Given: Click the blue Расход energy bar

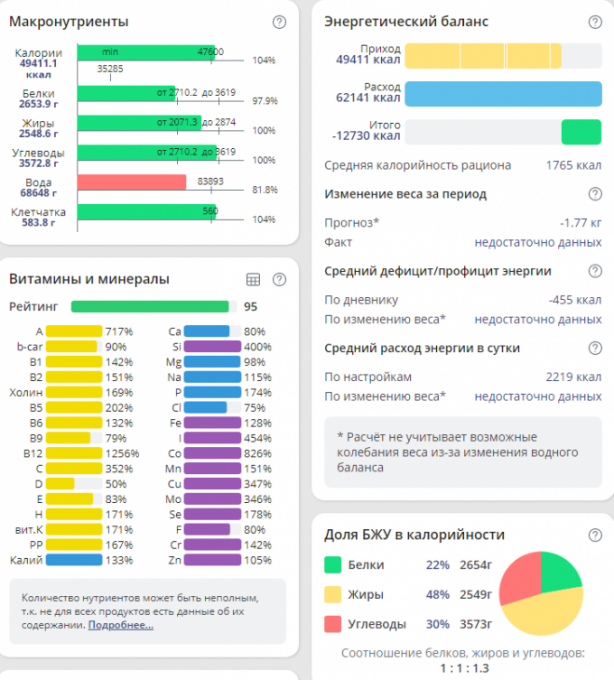Looking at the screenshot, I should (502, 93).
